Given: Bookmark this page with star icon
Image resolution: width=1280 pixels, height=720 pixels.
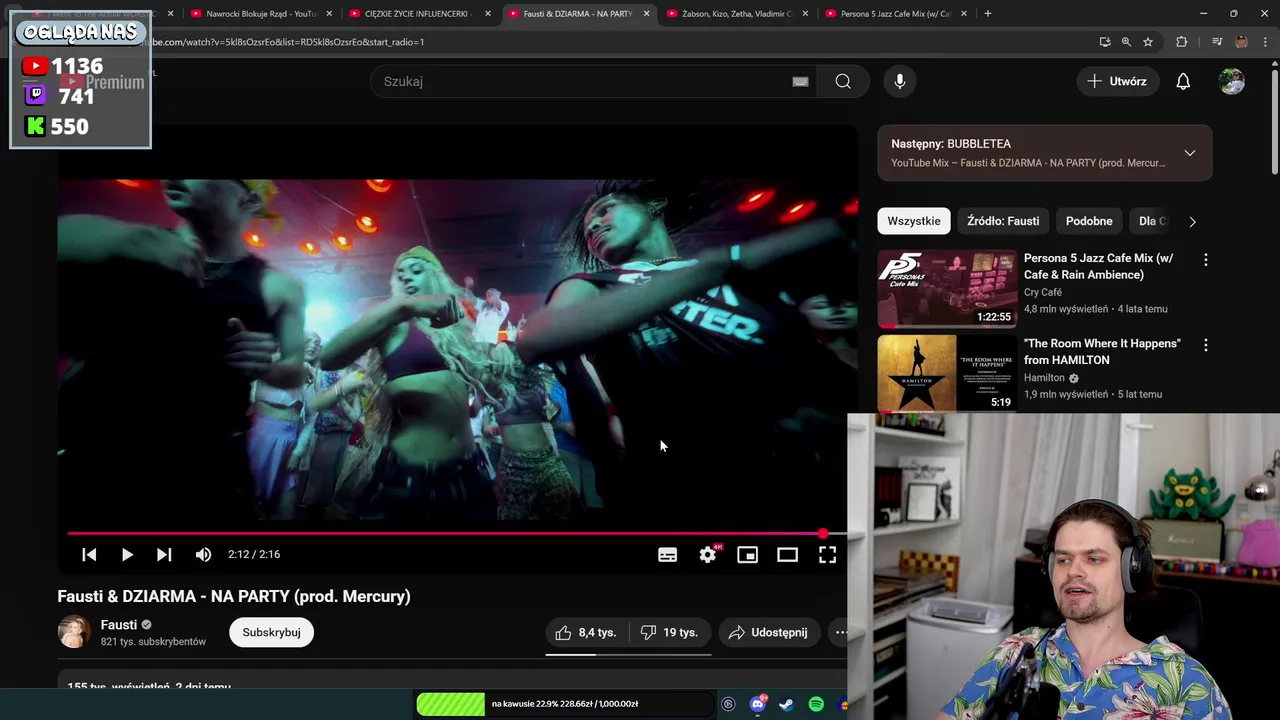Looking at the screenshot, I should coord(1148,42).
